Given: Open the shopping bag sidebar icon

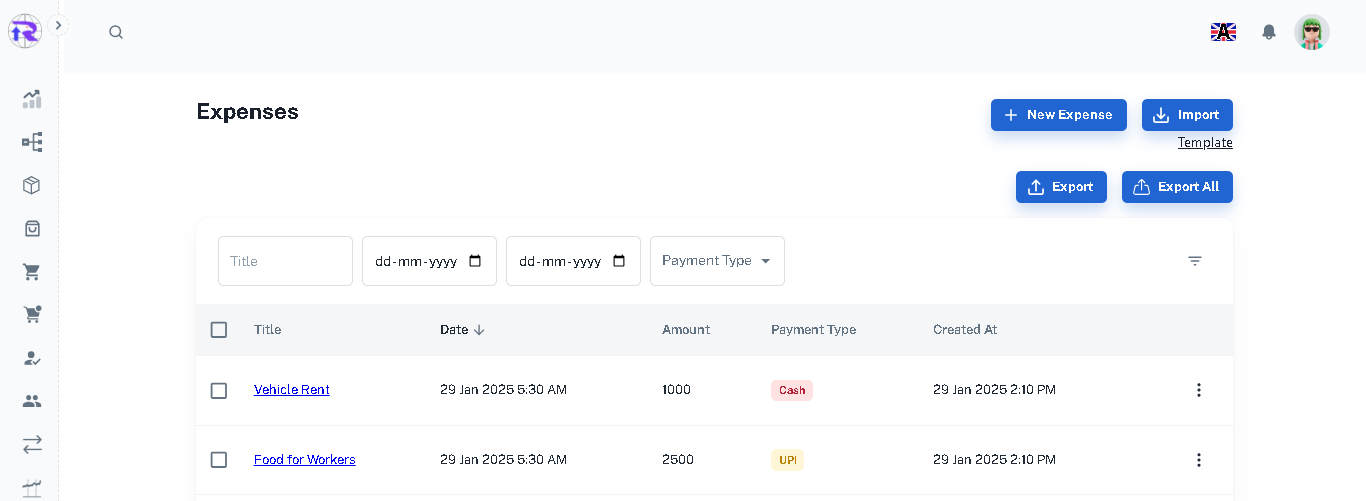Looking at the screenshot, I should click(32, 228).
